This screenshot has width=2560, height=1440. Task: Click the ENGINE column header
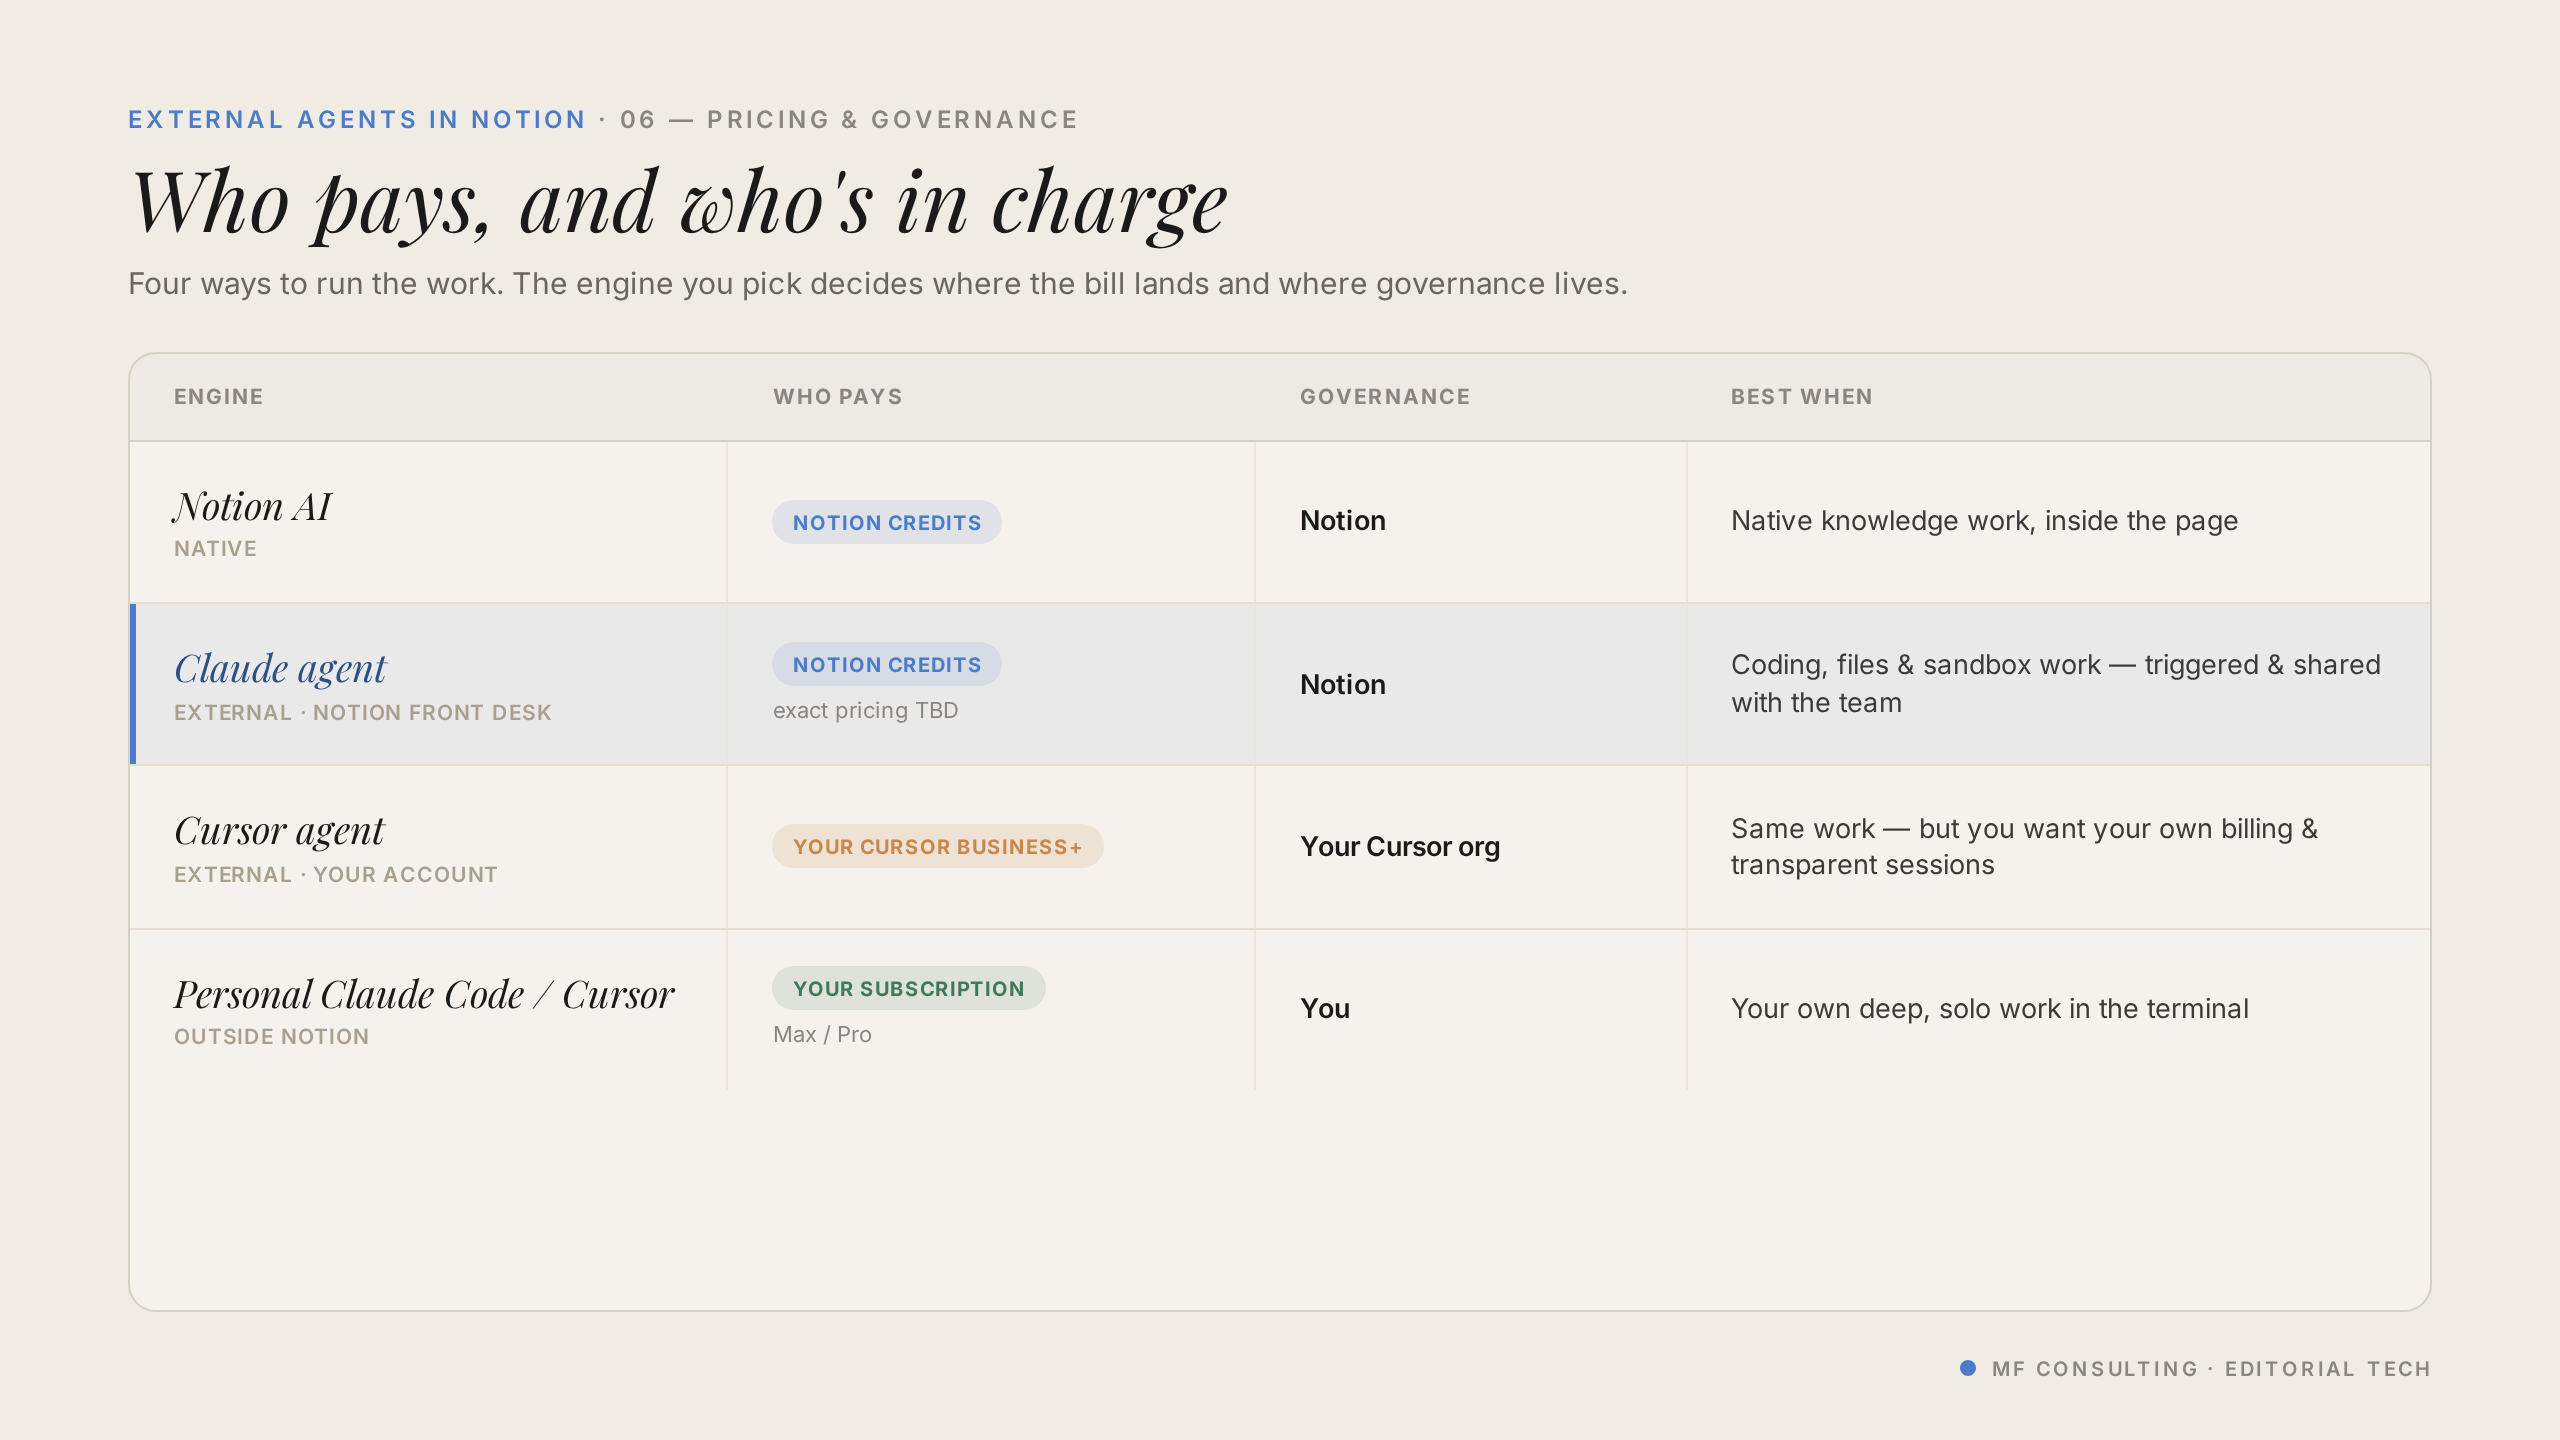[219, 397]
